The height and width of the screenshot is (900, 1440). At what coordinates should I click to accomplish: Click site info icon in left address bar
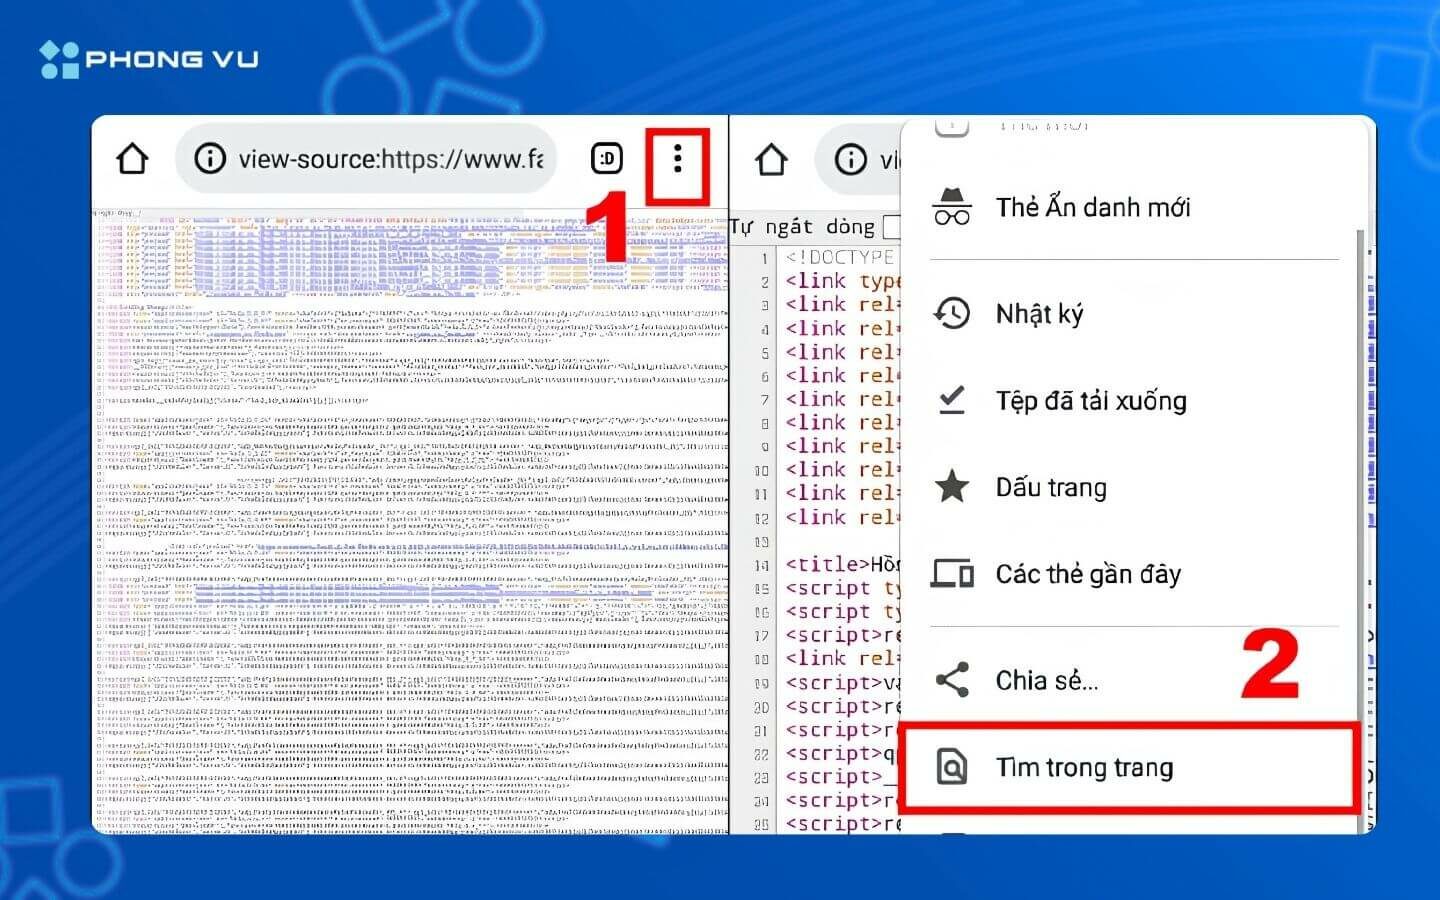pyautogui.click(x=210, y=158)
